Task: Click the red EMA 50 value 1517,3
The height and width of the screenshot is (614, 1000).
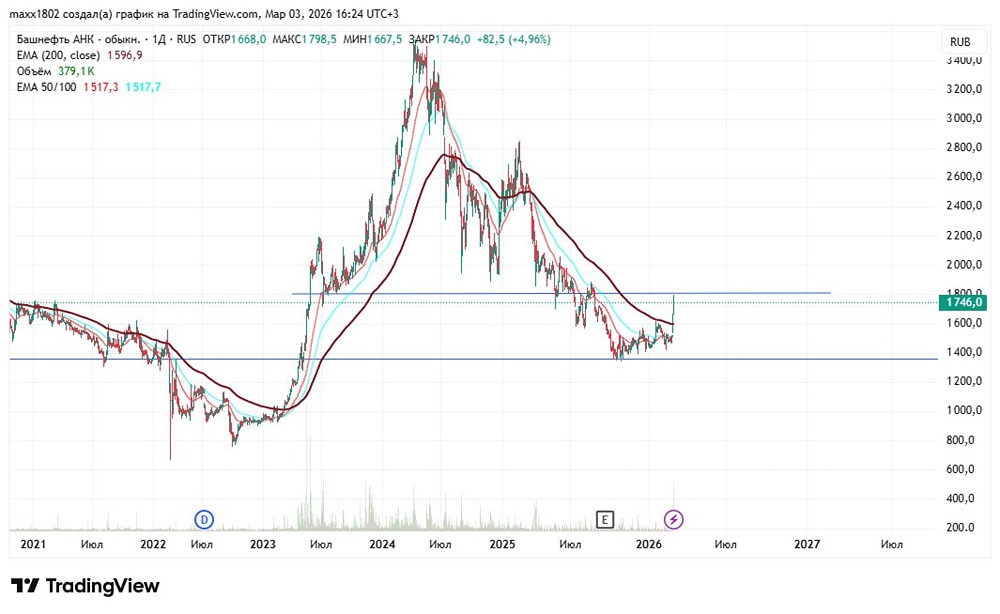Action: point(101,87)
